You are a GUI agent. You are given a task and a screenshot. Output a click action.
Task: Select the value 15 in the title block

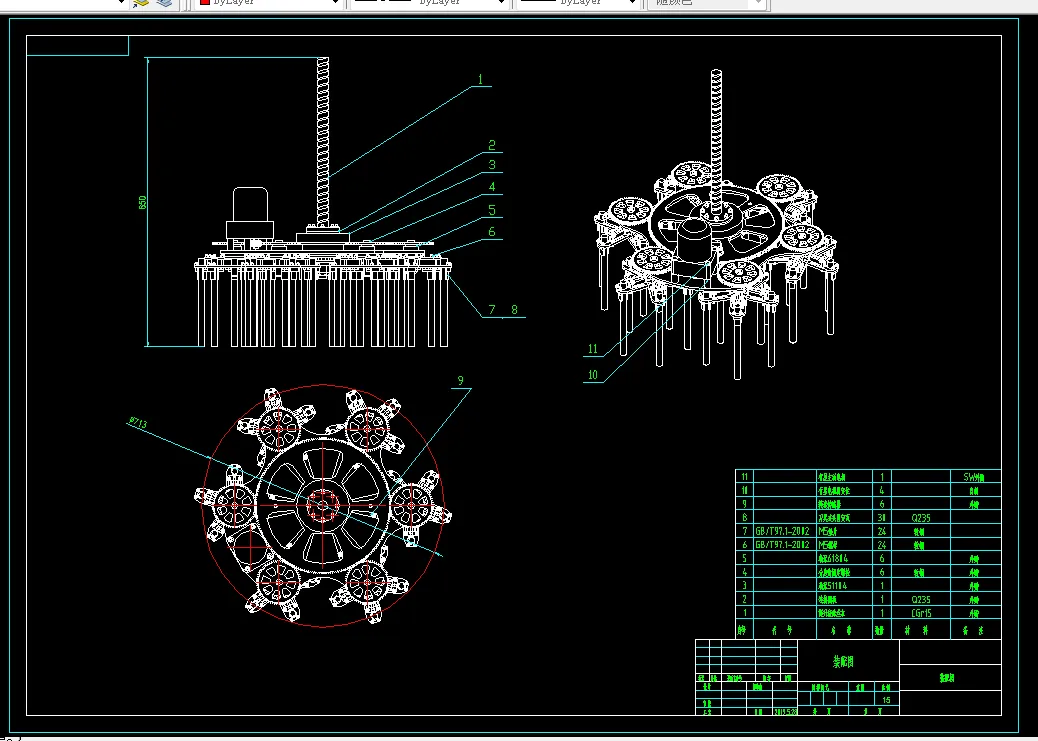click(886, 699)
